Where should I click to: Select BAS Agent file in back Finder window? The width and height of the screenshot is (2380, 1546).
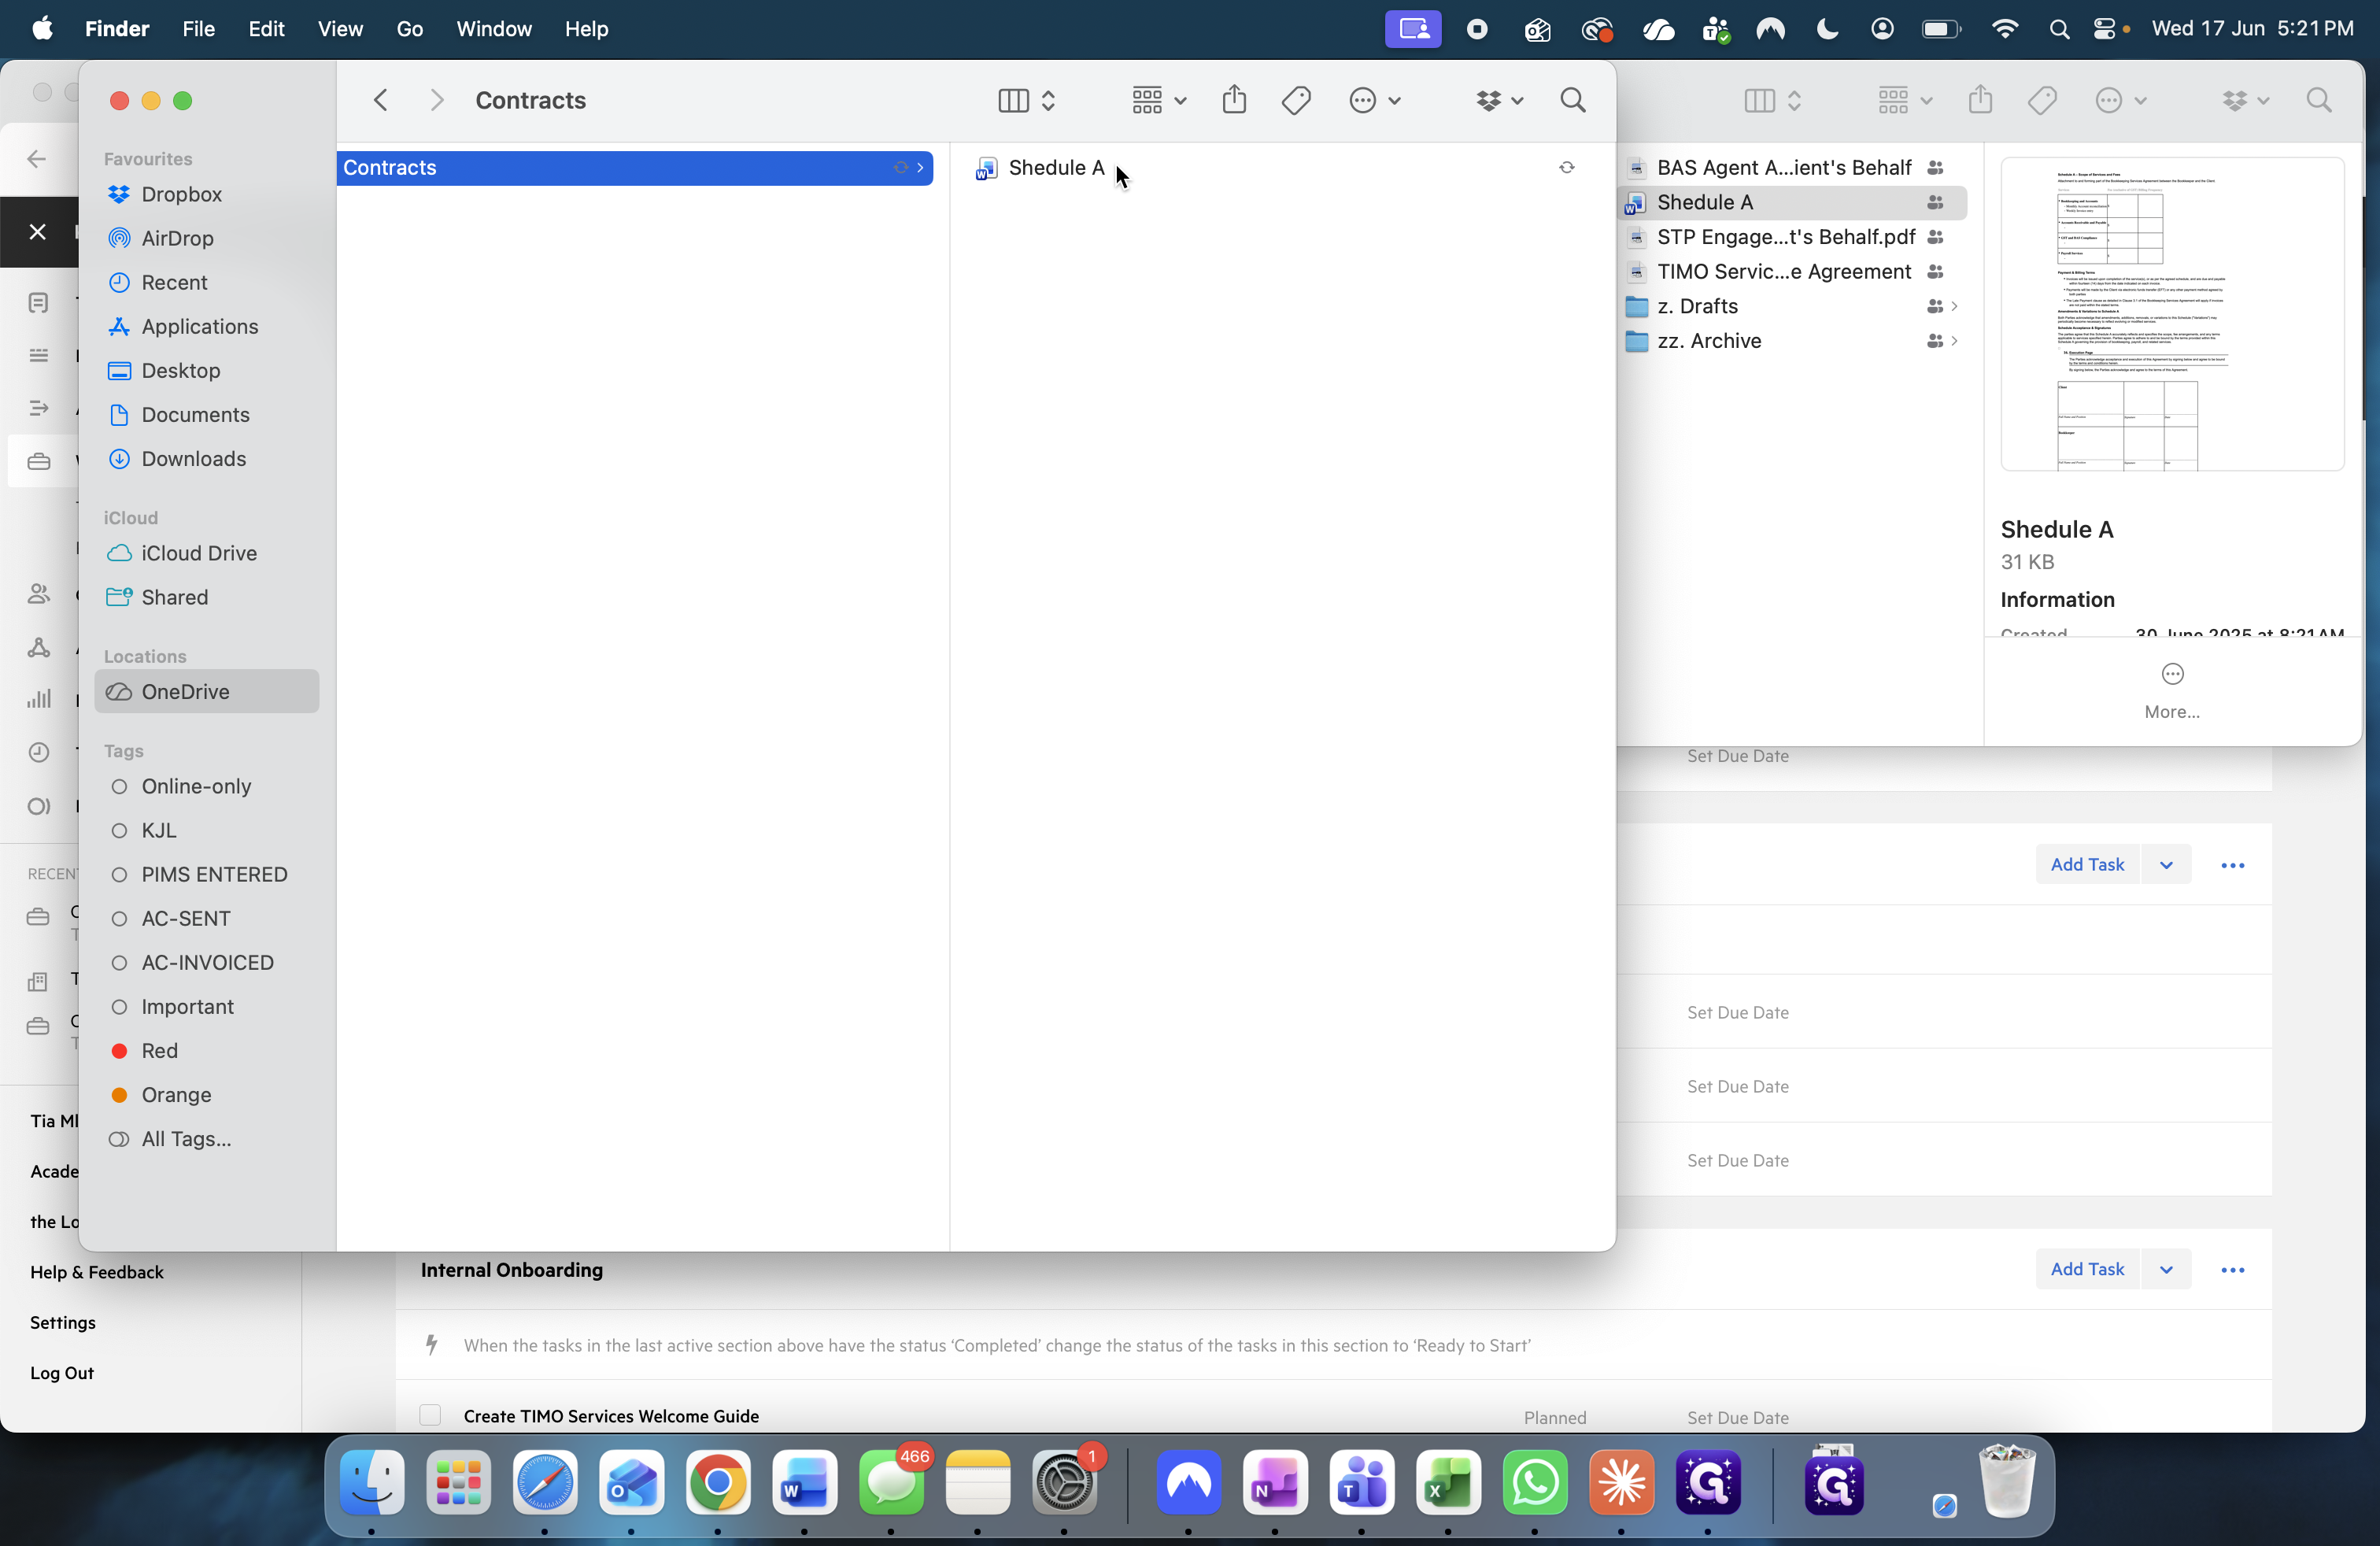coord(1784,167)
